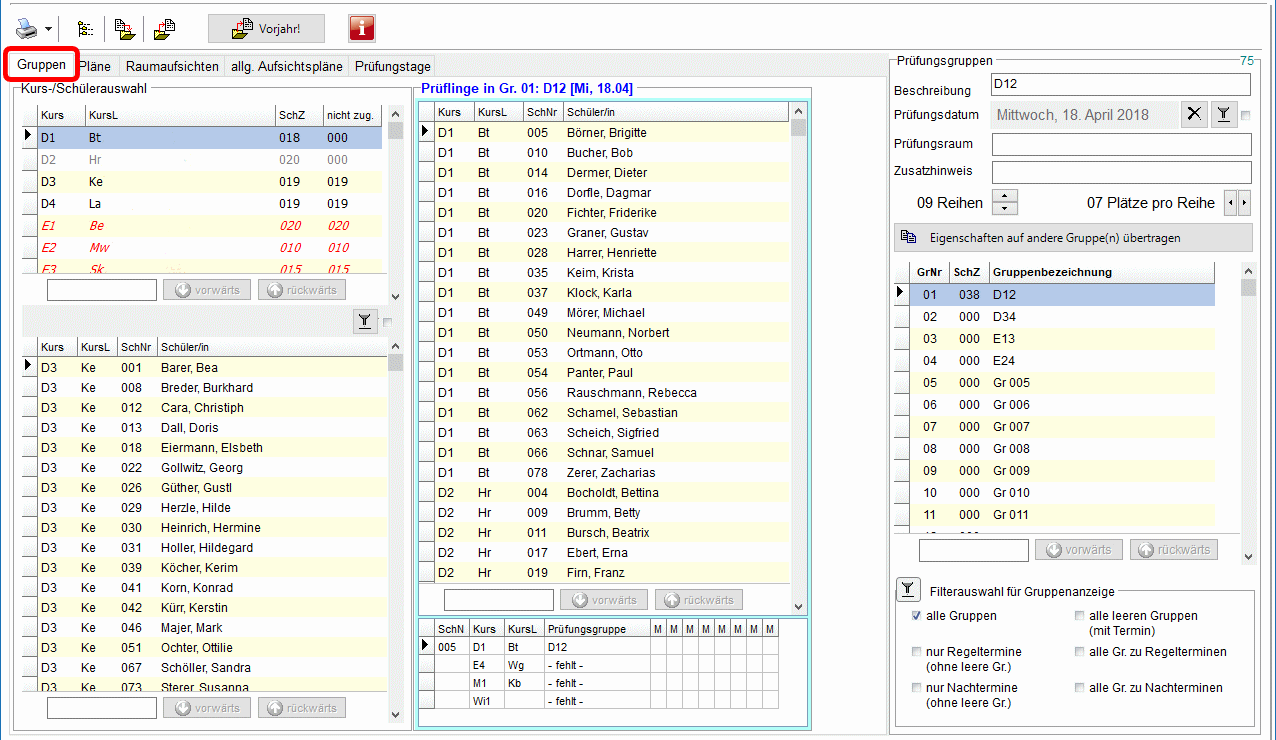Increase the Reihen count with up arrow
The height and width of the screenshot is (740, 1276).
1005,196
